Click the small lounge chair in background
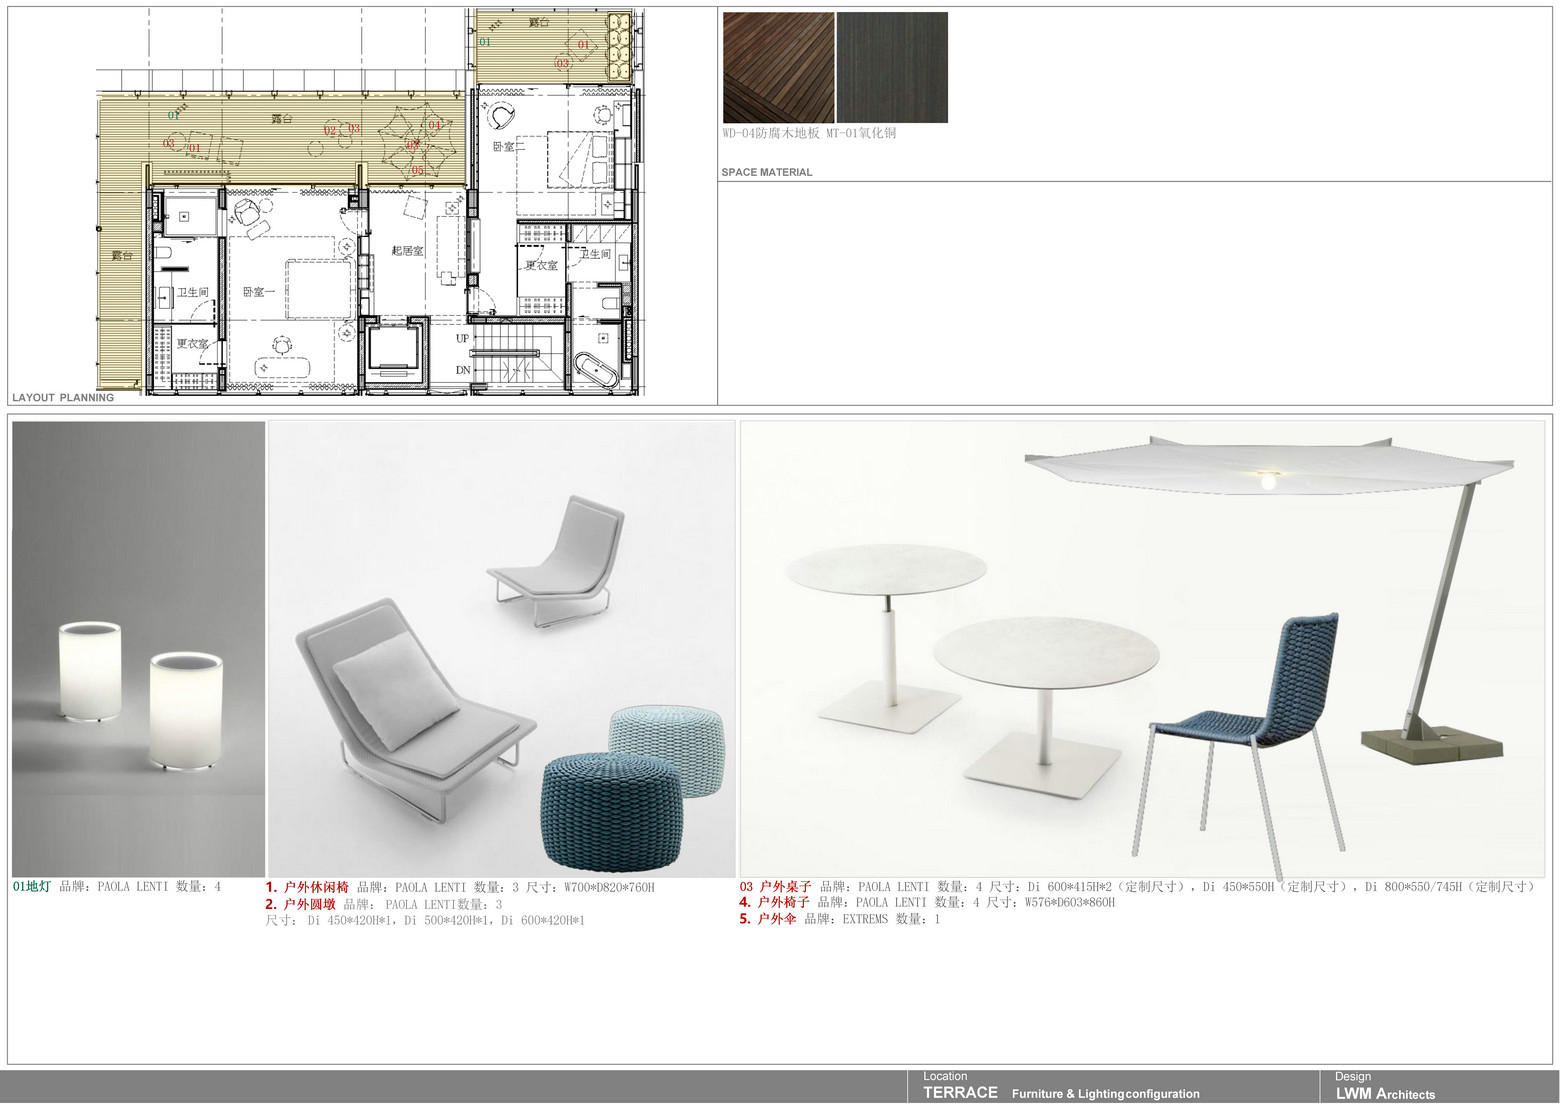 pos(562,560)
